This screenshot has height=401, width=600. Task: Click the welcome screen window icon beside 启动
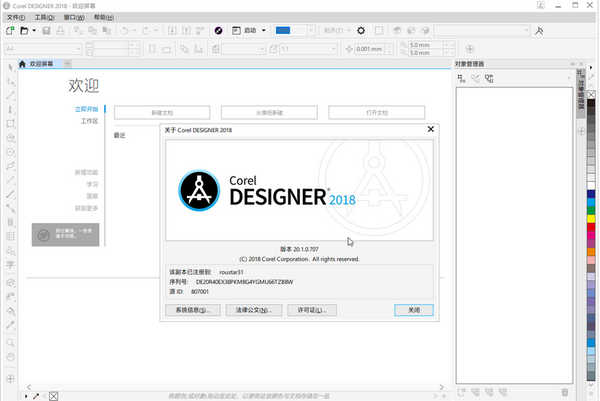(236, 31)
